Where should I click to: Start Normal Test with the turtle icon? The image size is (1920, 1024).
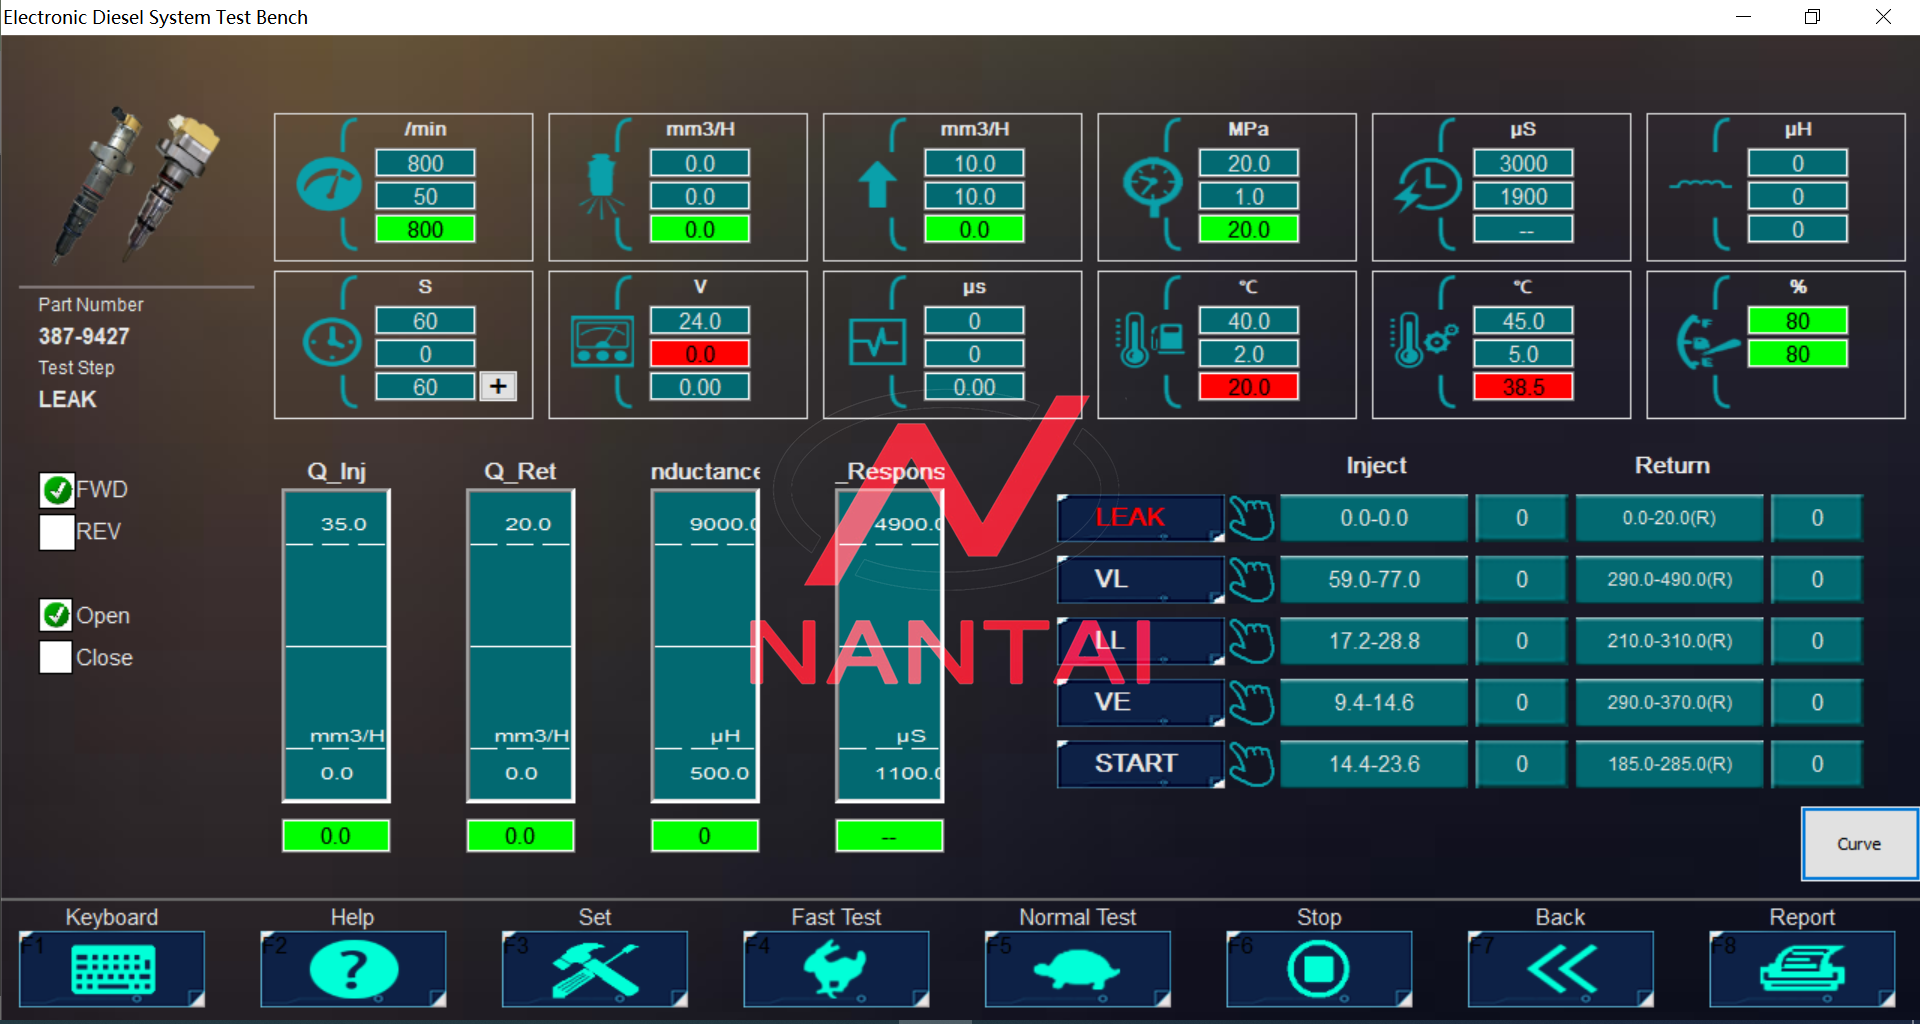coord(1077,968)
